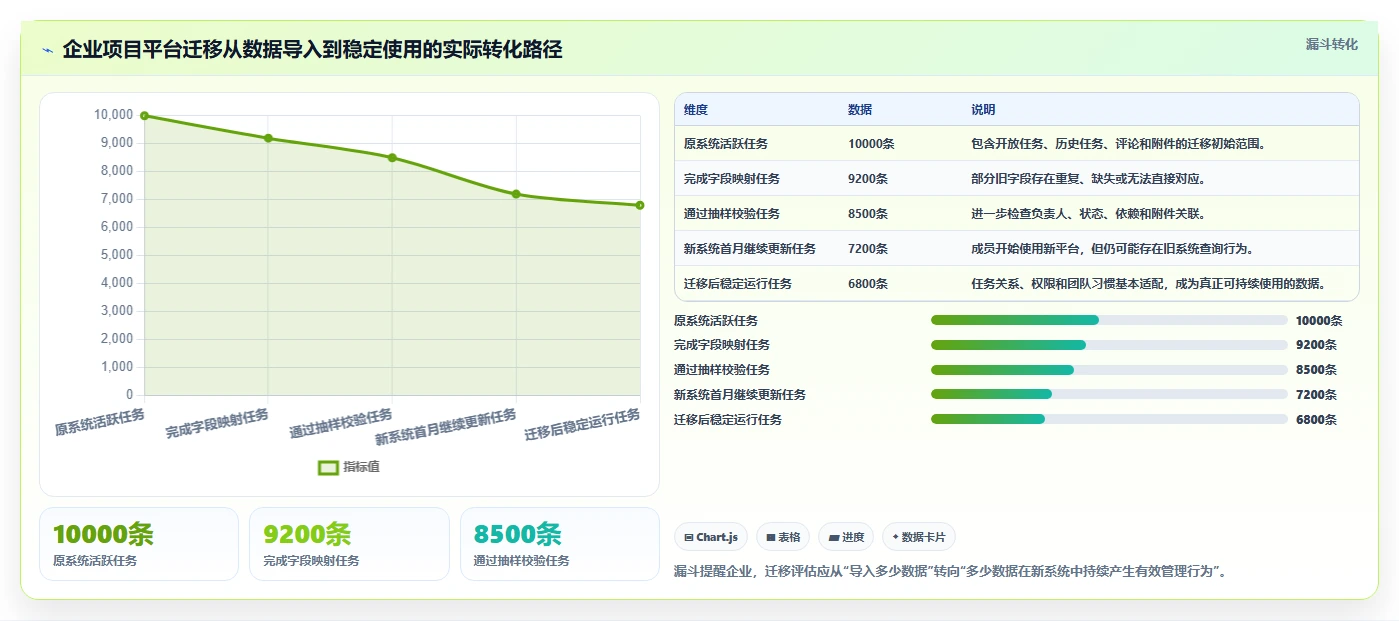1399x621 pixels.
Task: Click the 原系统活跃任务 progress bar
Action: (1109, 320)
